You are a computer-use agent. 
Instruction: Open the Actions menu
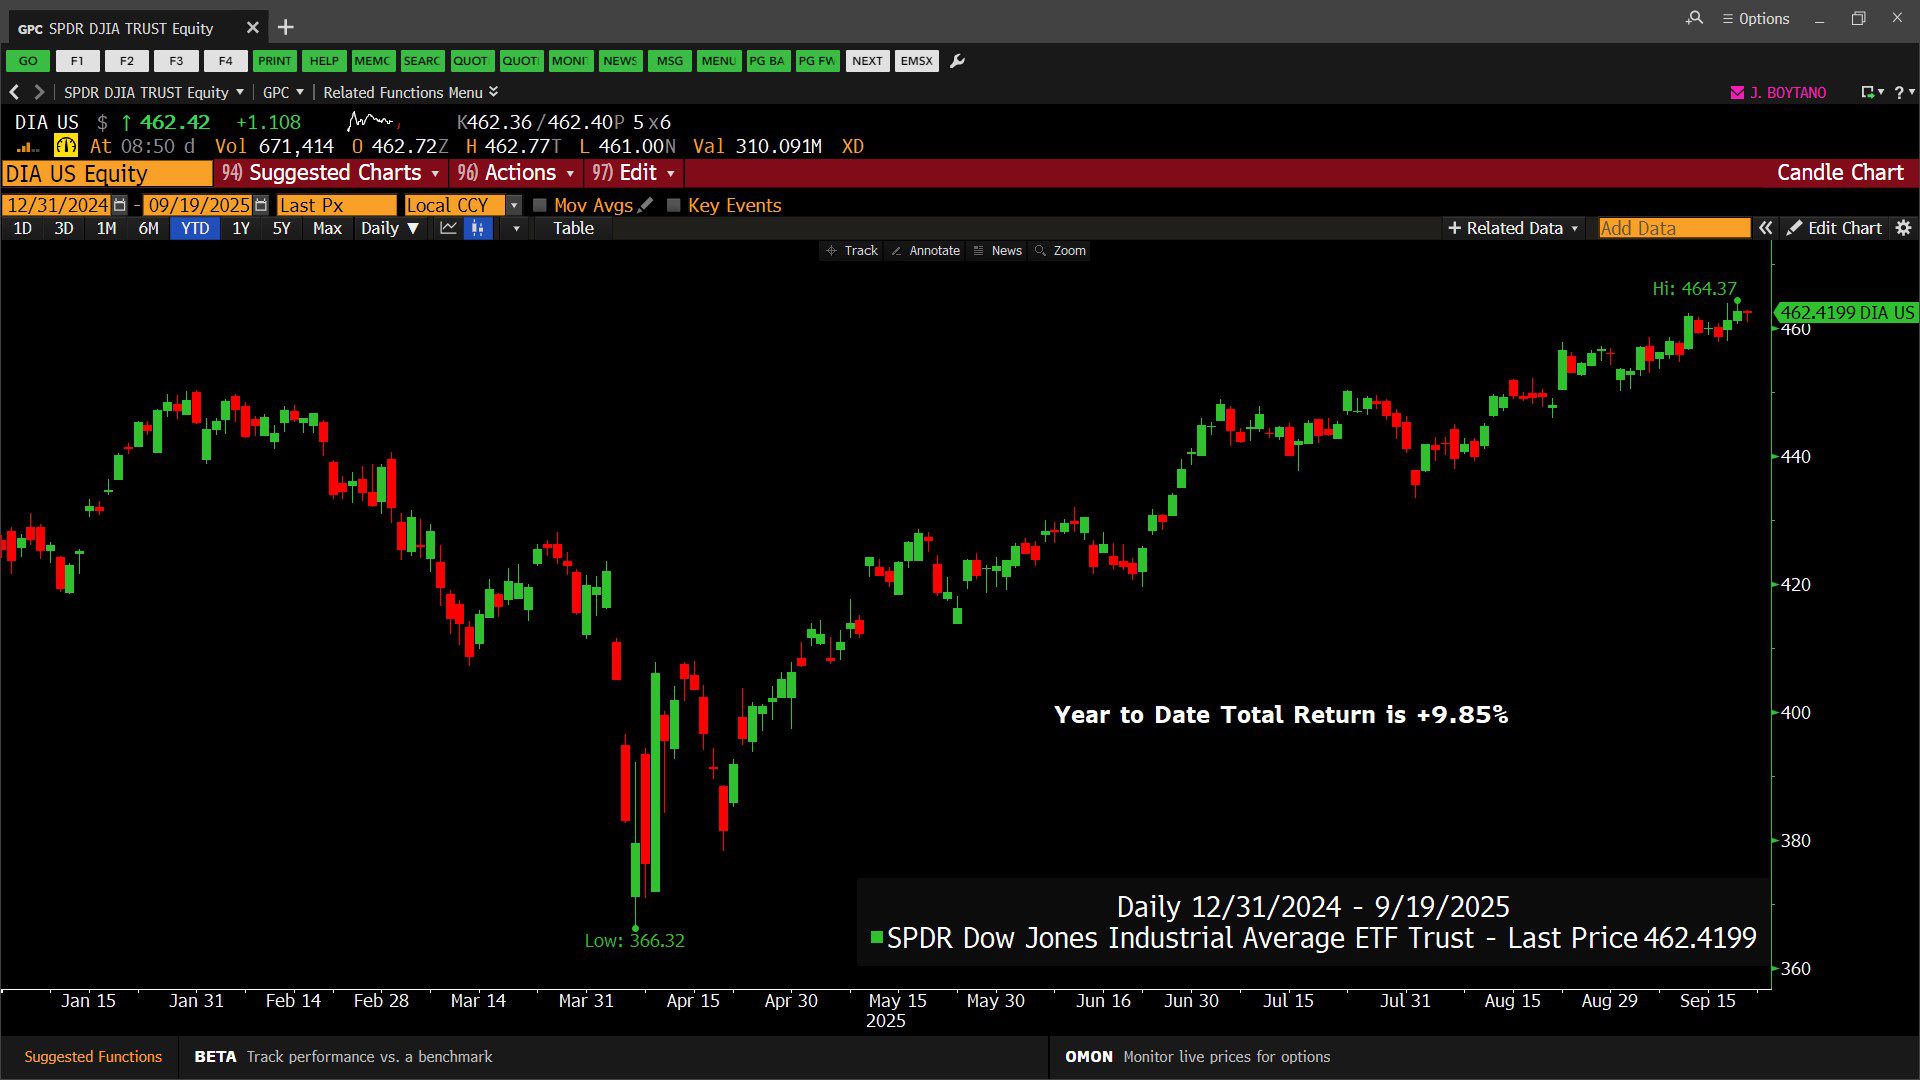pos(516,173)
